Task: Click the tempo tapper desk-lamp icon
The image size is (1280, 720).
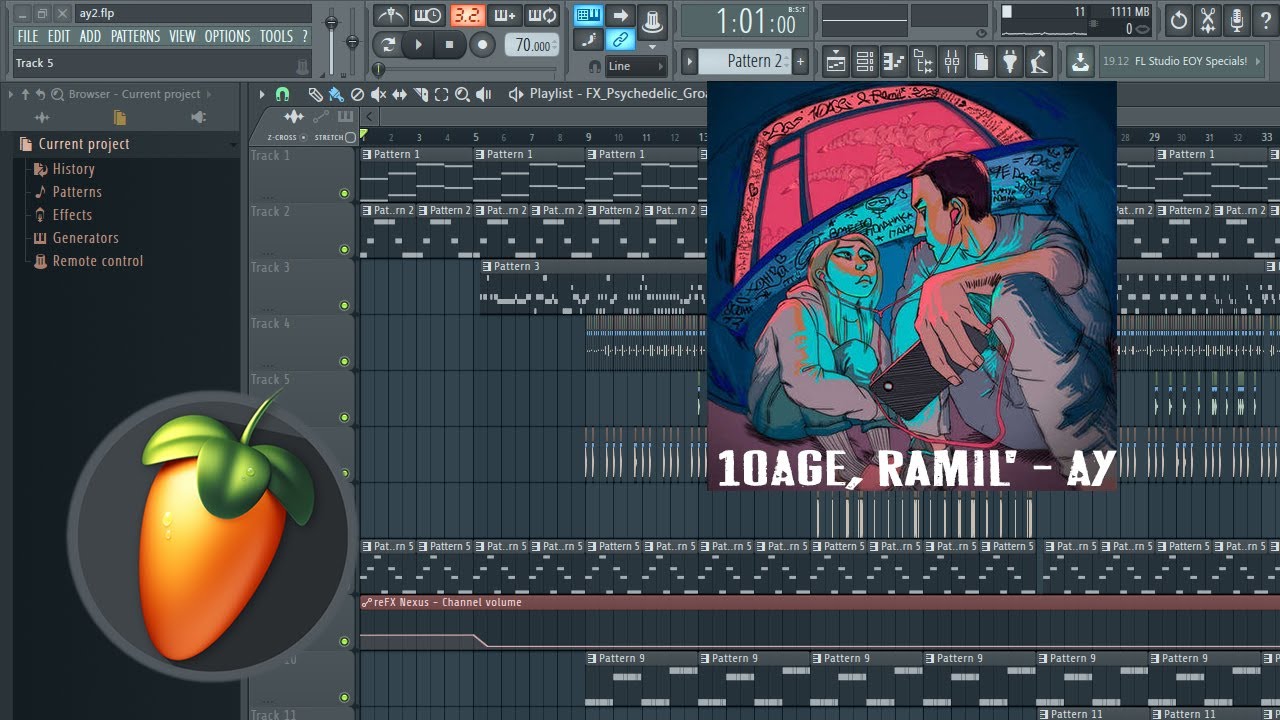Action: pos(1040,62)
